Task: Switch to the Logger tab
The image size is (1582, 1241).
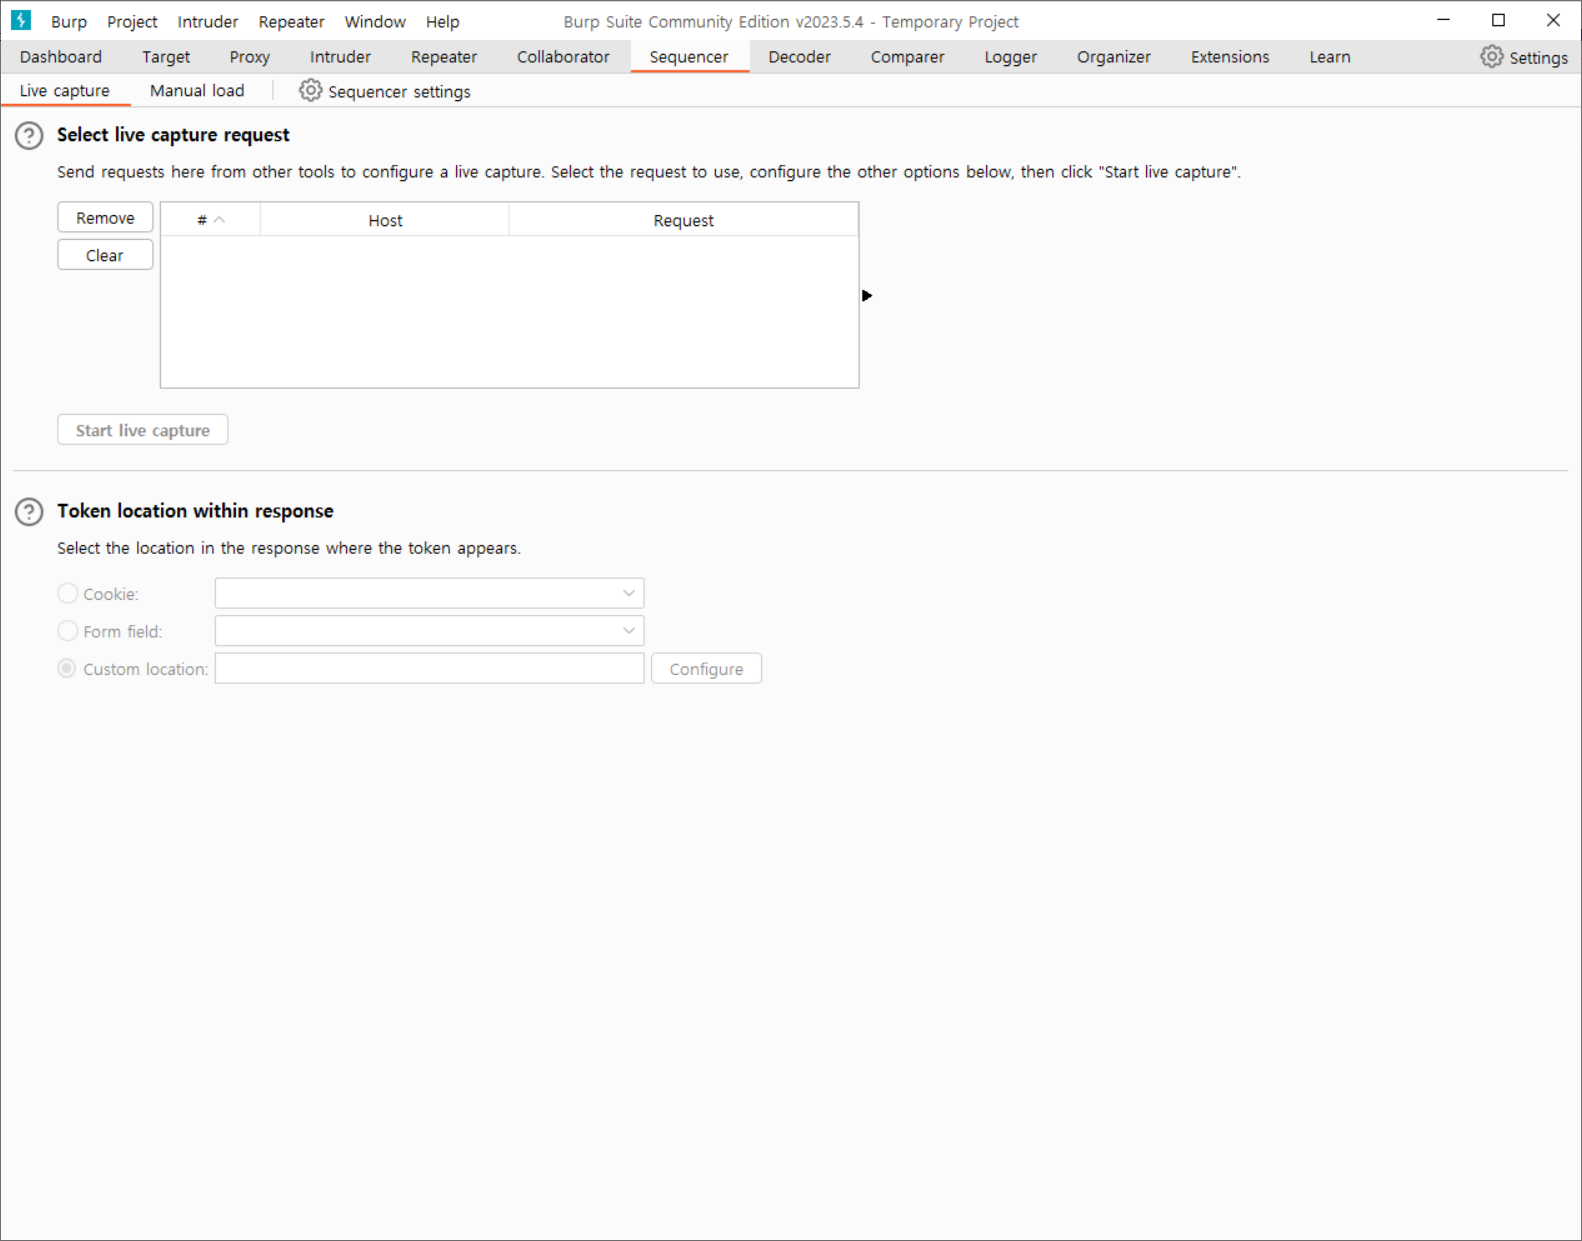Action: 1010,57
